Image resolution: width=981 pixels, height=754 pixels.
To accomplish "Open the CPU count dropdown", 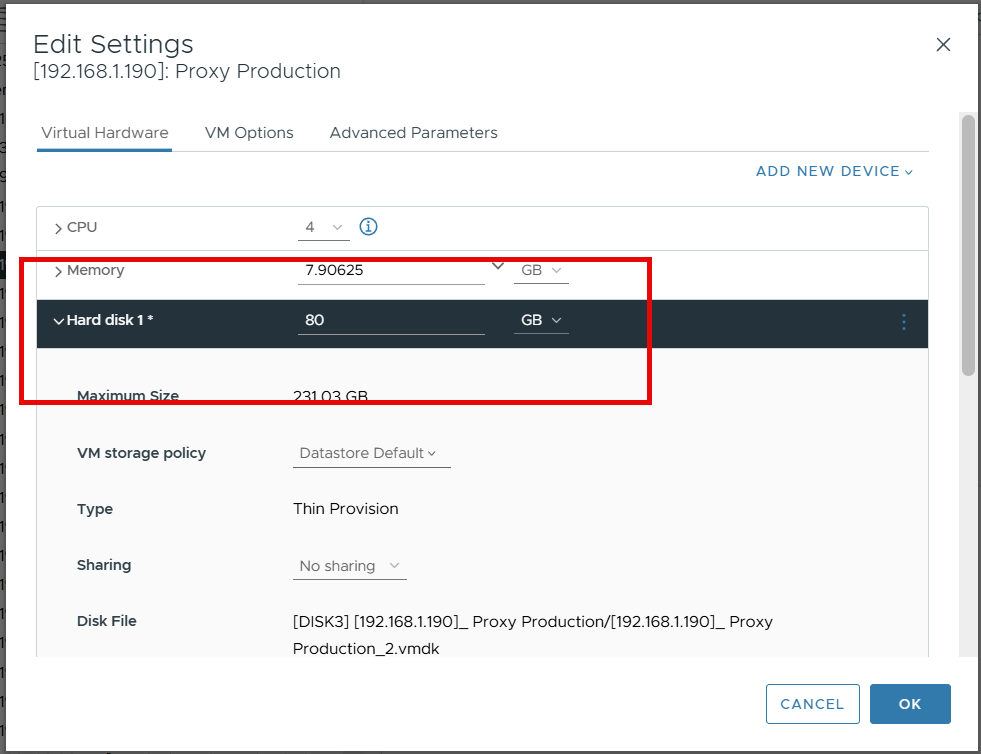I will (x=323, y=227).
